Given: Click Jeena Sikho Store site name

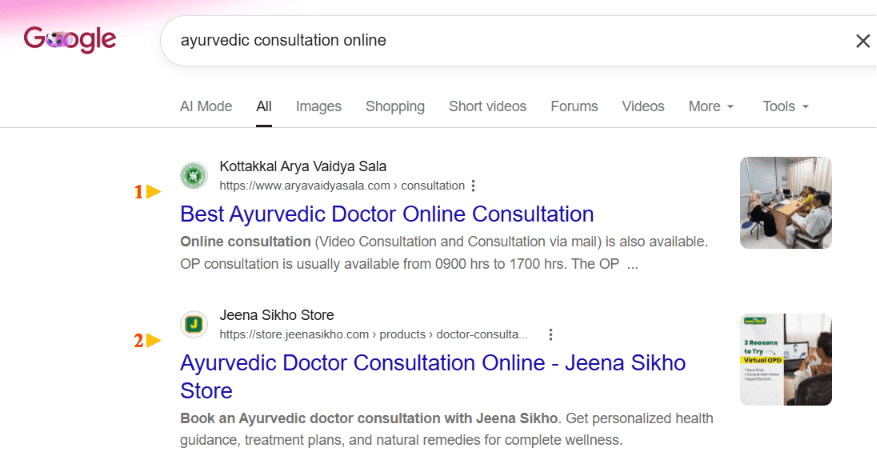Looking at the screenshot, I should coord(277,315).
